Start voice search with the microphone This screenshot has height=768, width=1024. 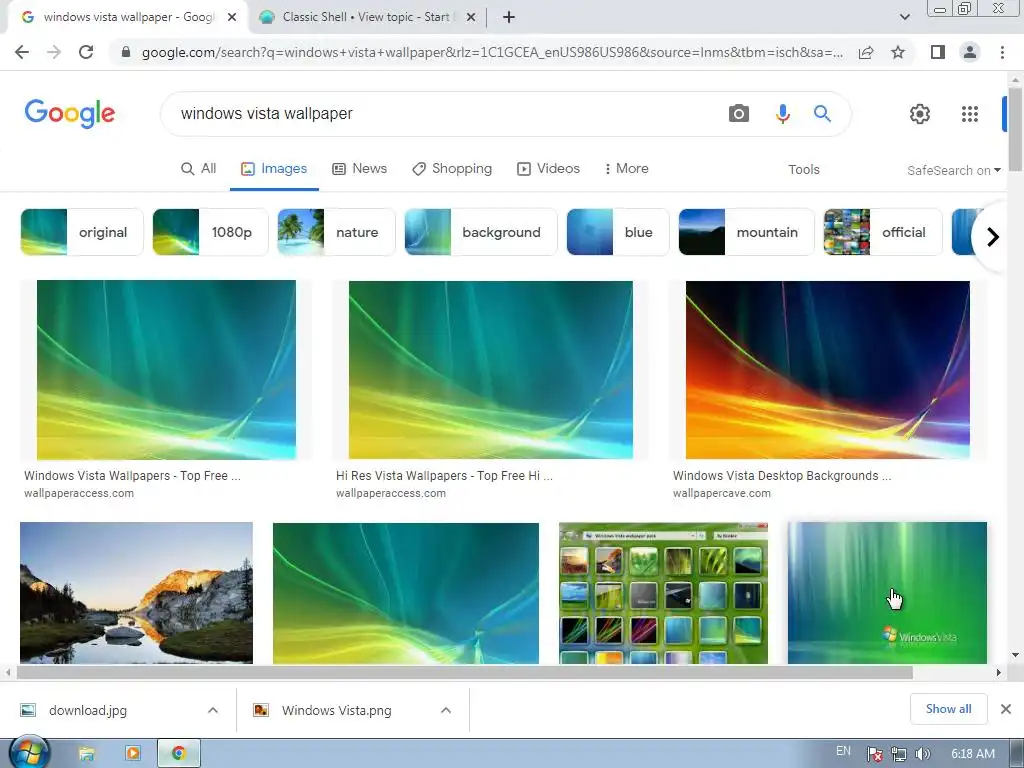coord(782,114)
